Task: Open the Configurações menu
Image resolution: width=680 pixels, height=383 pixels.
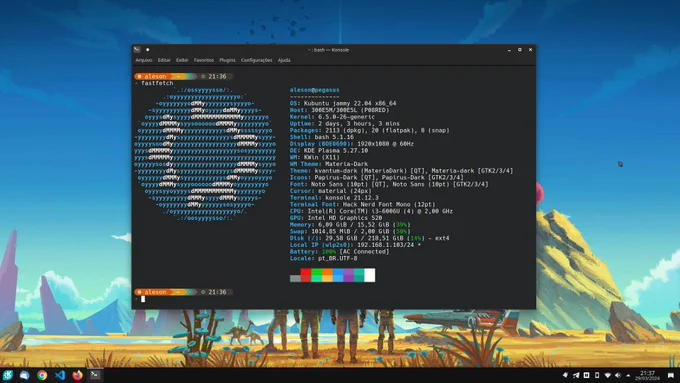Action: click(x=256, y=60)
